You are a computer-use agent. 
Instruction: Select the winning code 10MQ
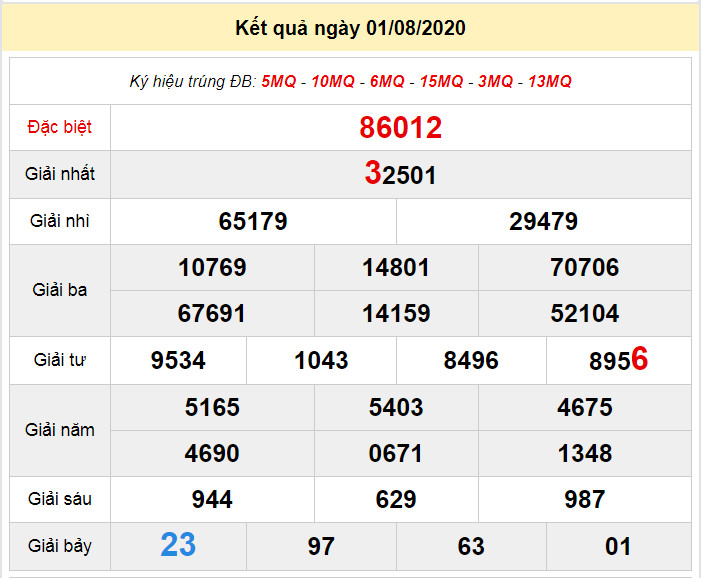coord(333,81)
